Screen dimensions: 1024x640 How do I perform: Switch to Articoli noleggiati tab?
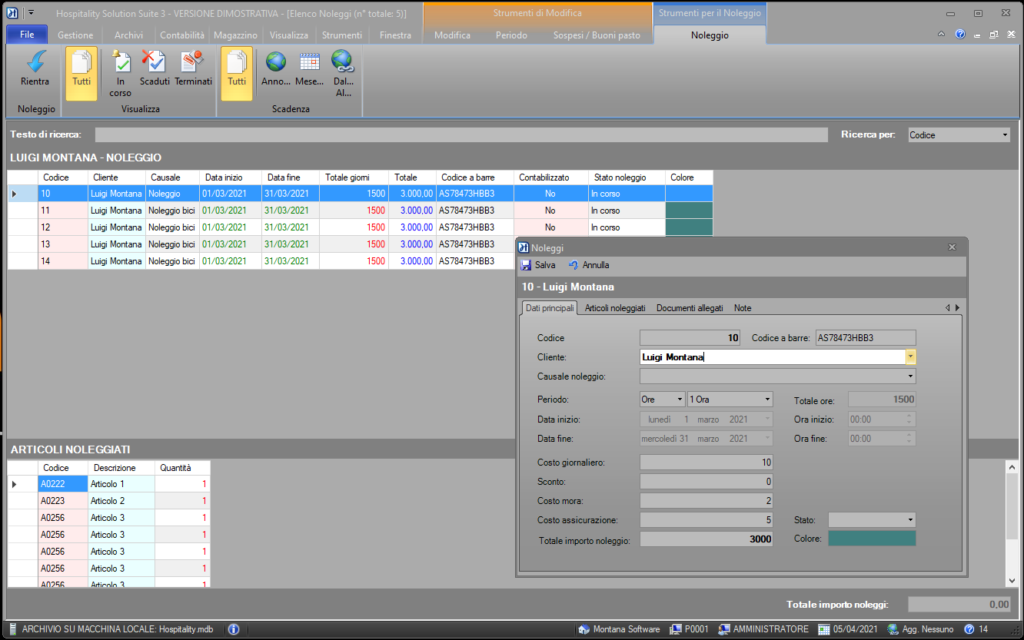coord(615,308)
